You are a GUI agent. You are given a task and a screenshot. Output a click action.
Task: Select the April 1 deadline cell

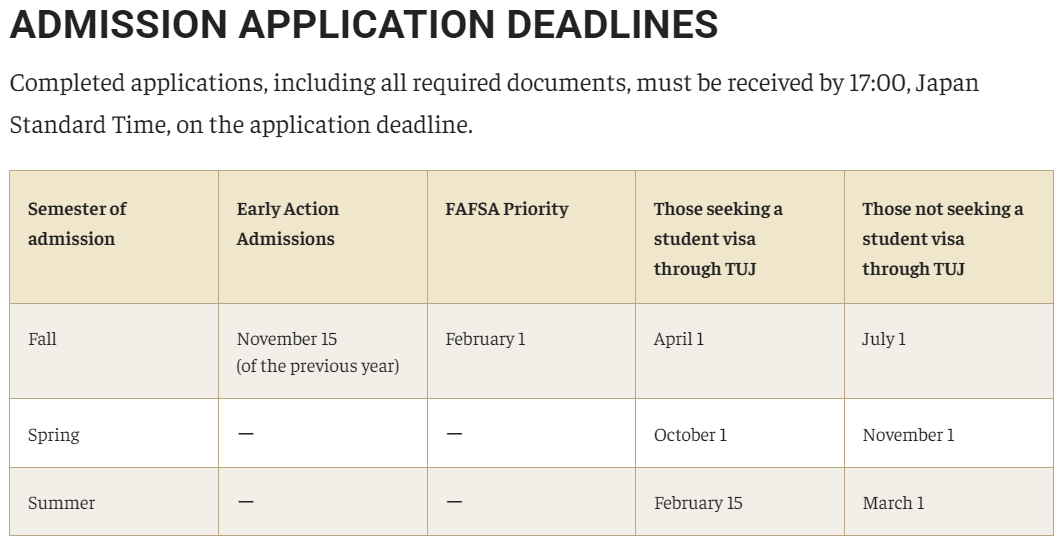pyautogui.click(x=678, y=339)
